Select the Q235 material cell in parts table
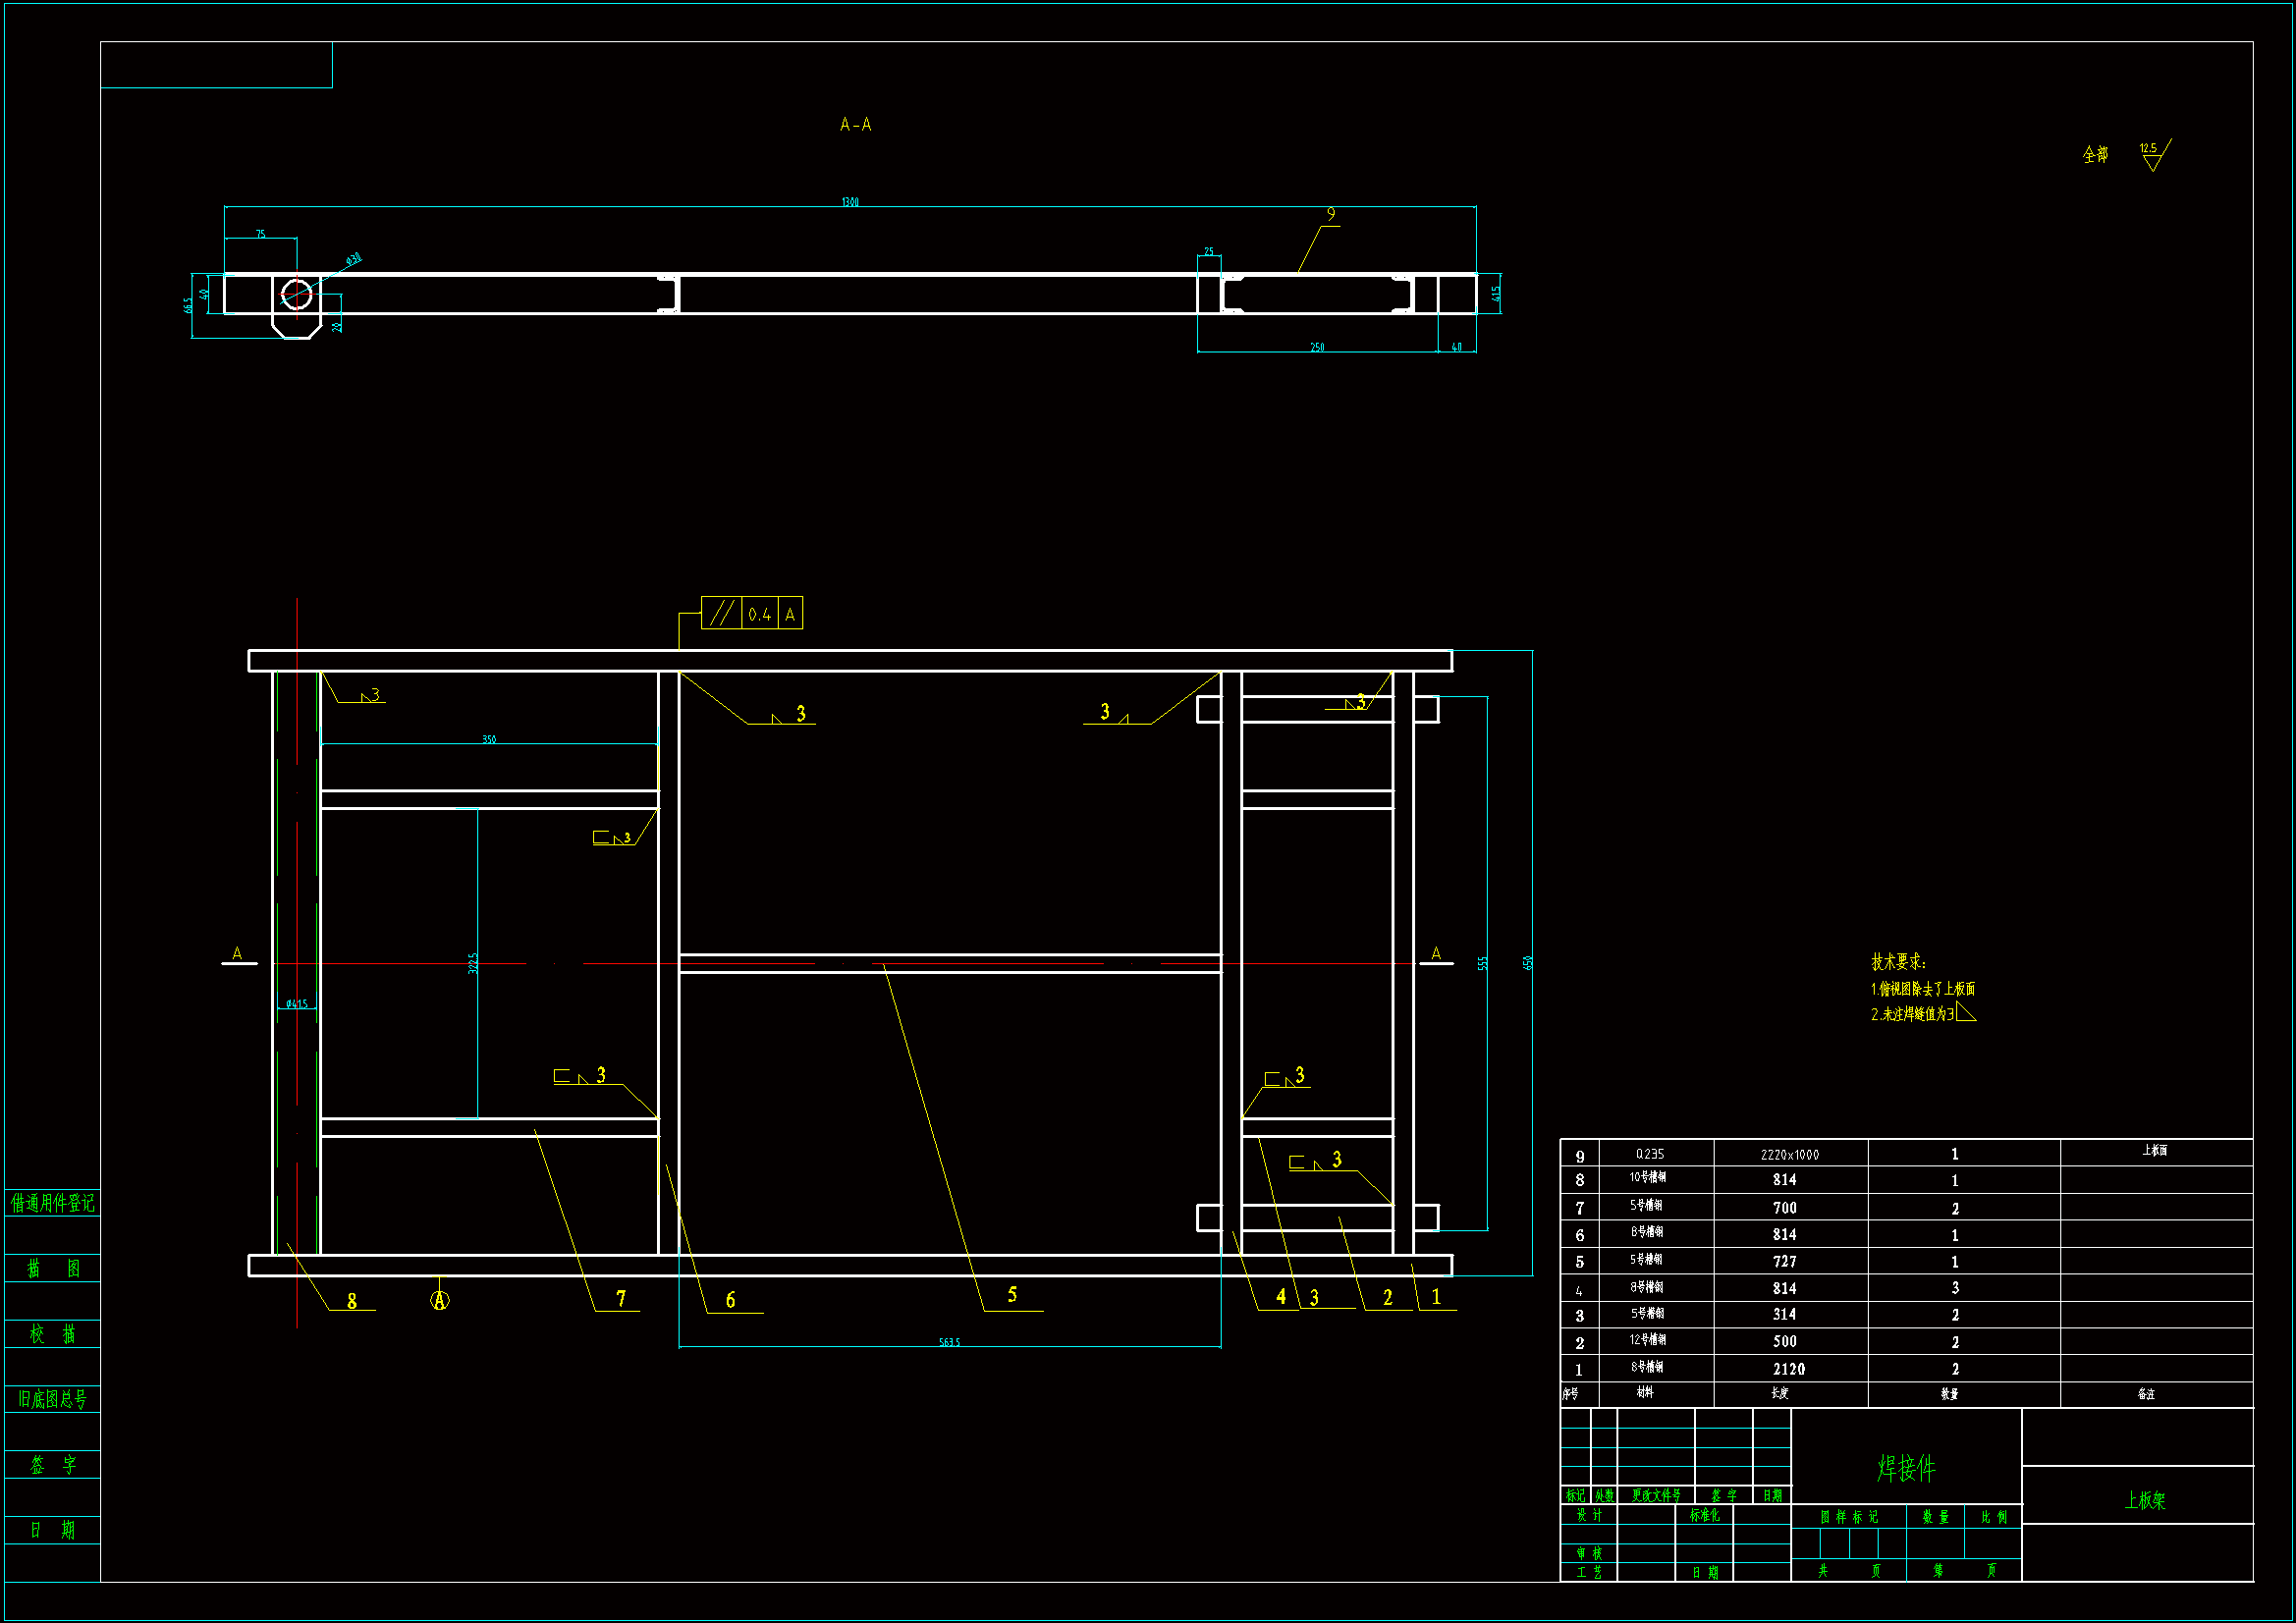The height and width of the screenshot is (1623, 2296). [x=1650, y=1154]
